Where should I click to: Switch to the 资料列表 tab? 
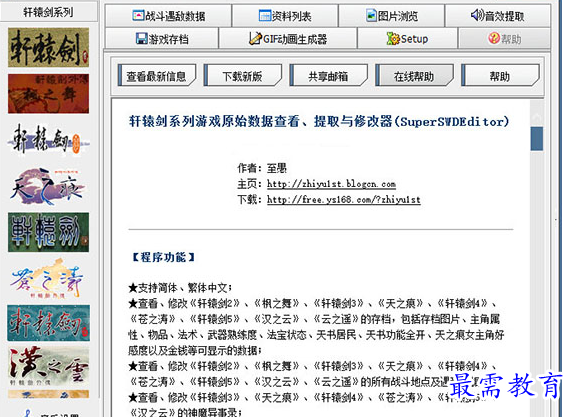click(285, 16)
